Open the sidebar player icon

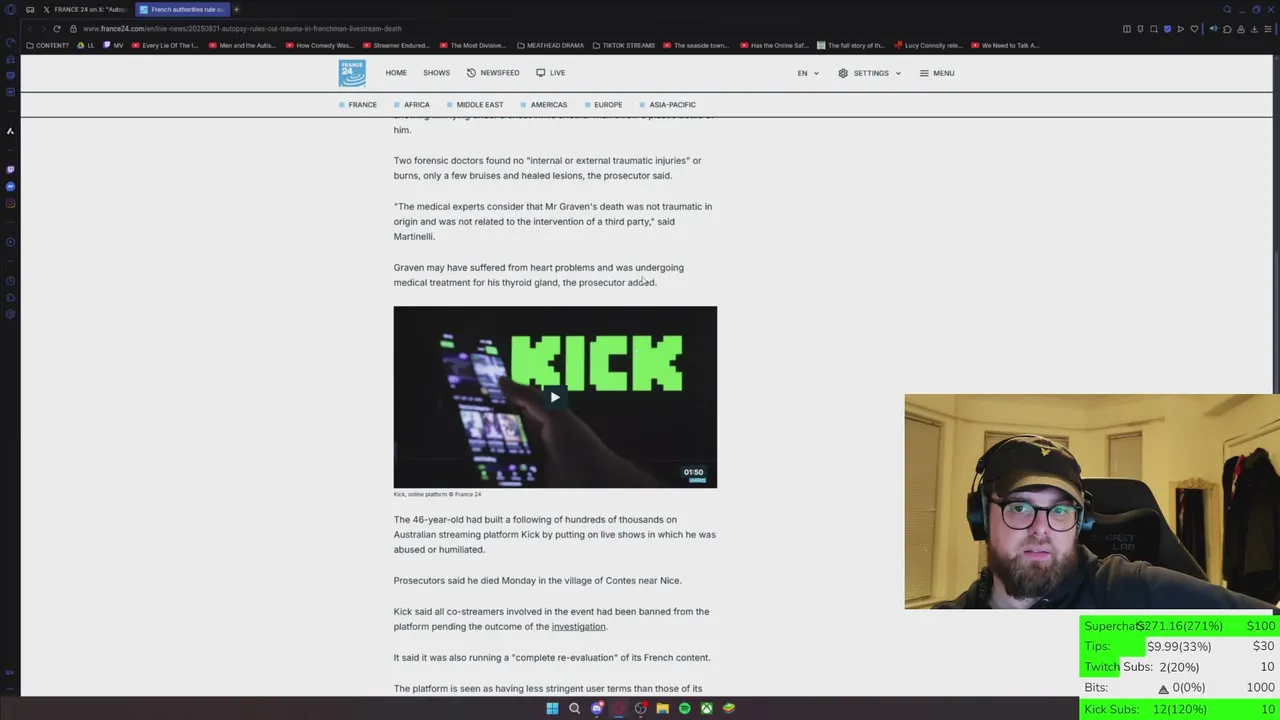(10, 242)
